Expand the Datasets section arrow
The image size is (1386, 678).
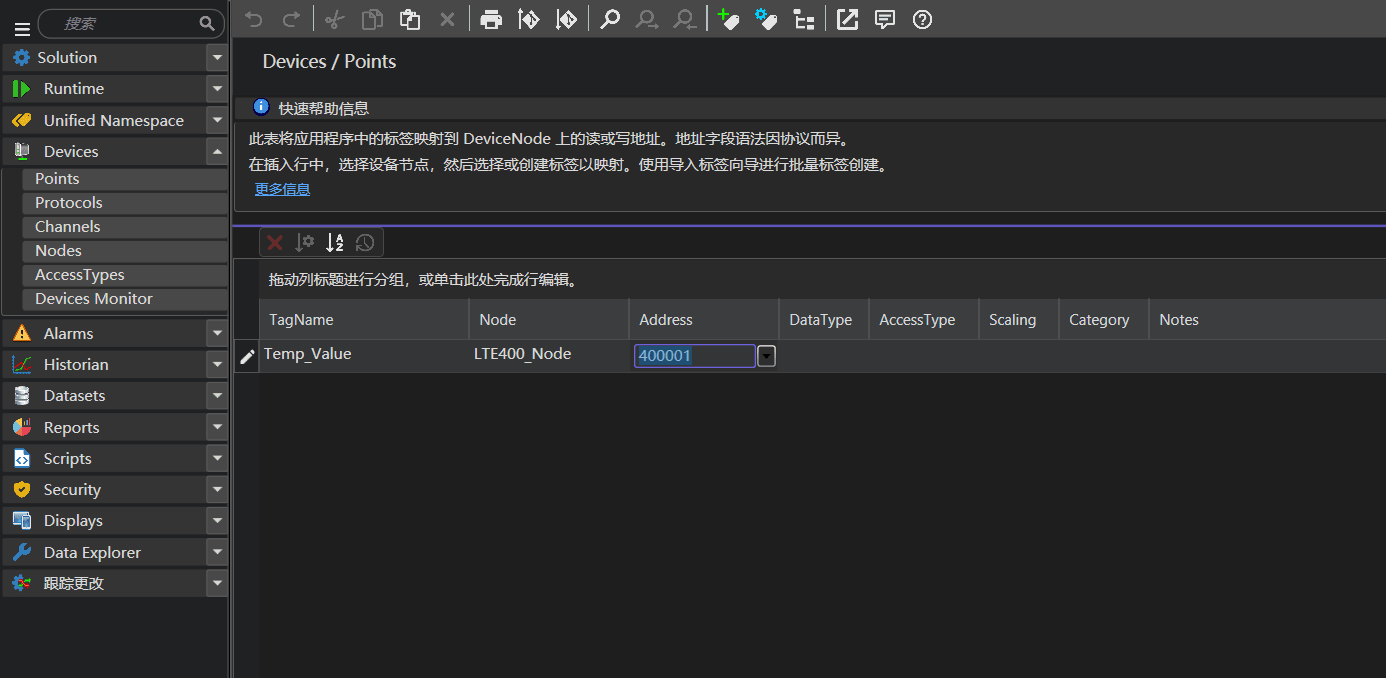point(217,395)
